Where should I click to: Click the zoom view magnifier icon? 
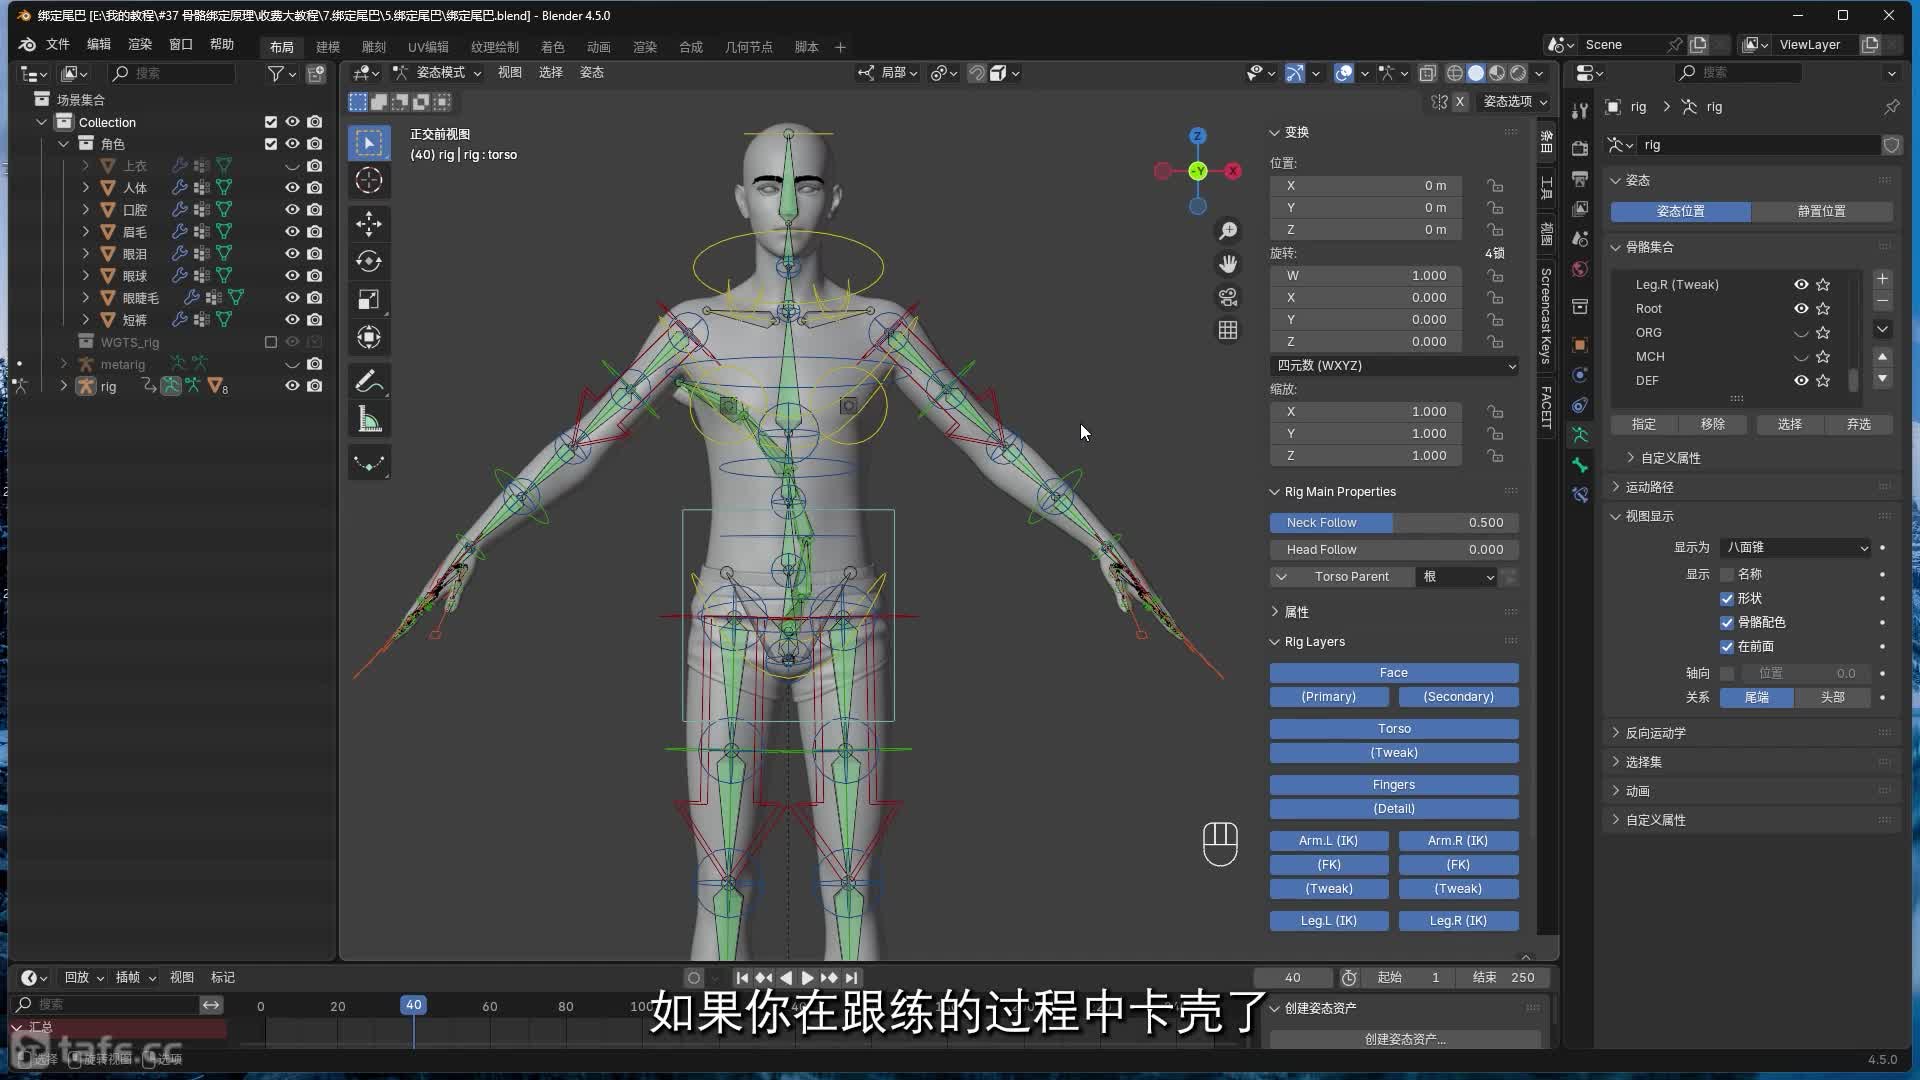coord(1228,231)
